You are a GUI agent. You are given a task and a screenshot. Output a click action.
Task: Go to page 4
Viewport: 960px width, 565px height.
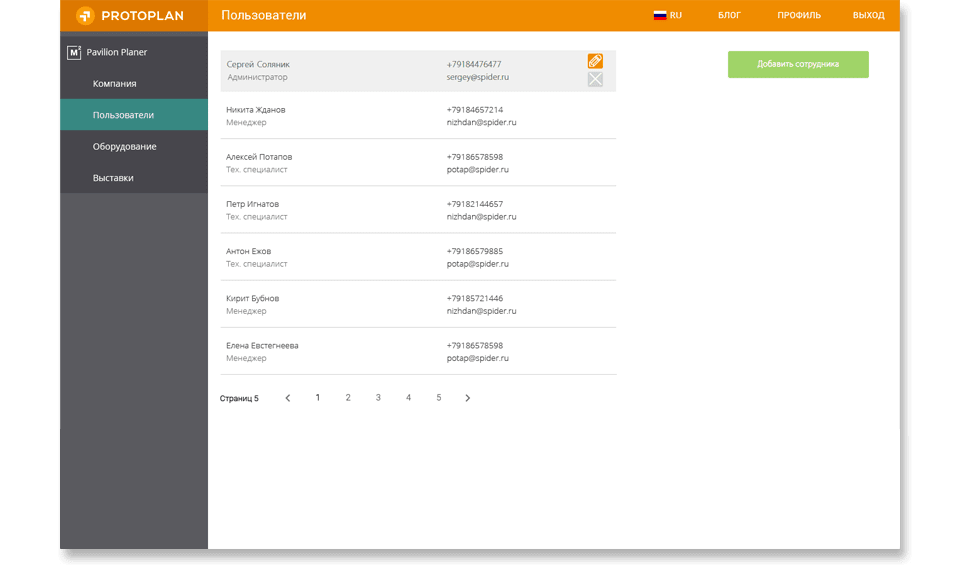click(x=408, y=398)
